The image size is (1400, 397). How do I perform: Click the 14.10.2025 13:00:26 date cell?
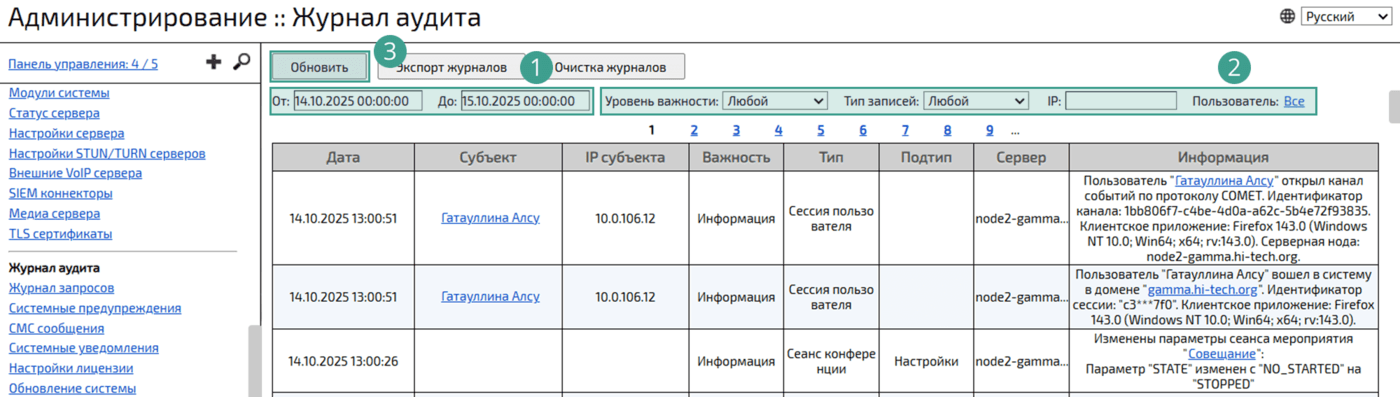(x=343, y=361)
